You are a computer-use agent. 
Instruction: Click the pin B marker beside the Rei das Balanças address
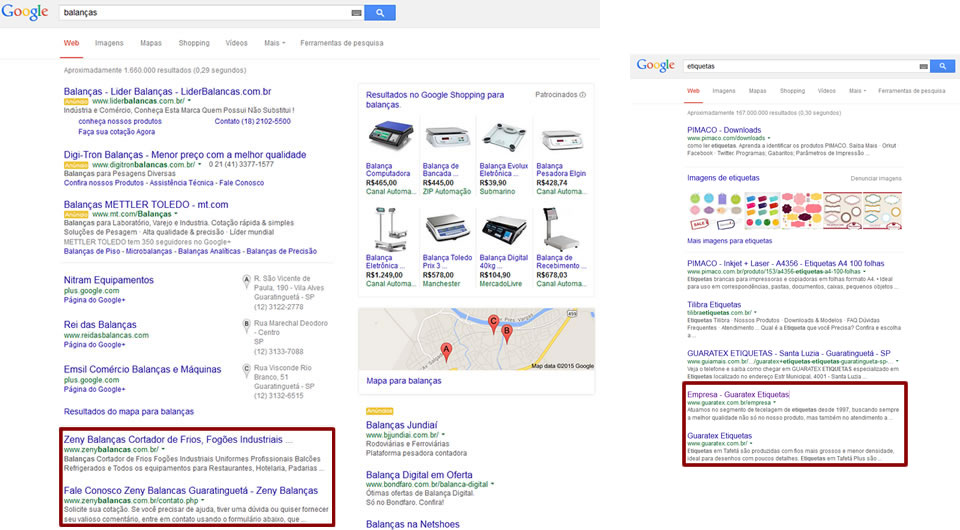pos(246,325)
